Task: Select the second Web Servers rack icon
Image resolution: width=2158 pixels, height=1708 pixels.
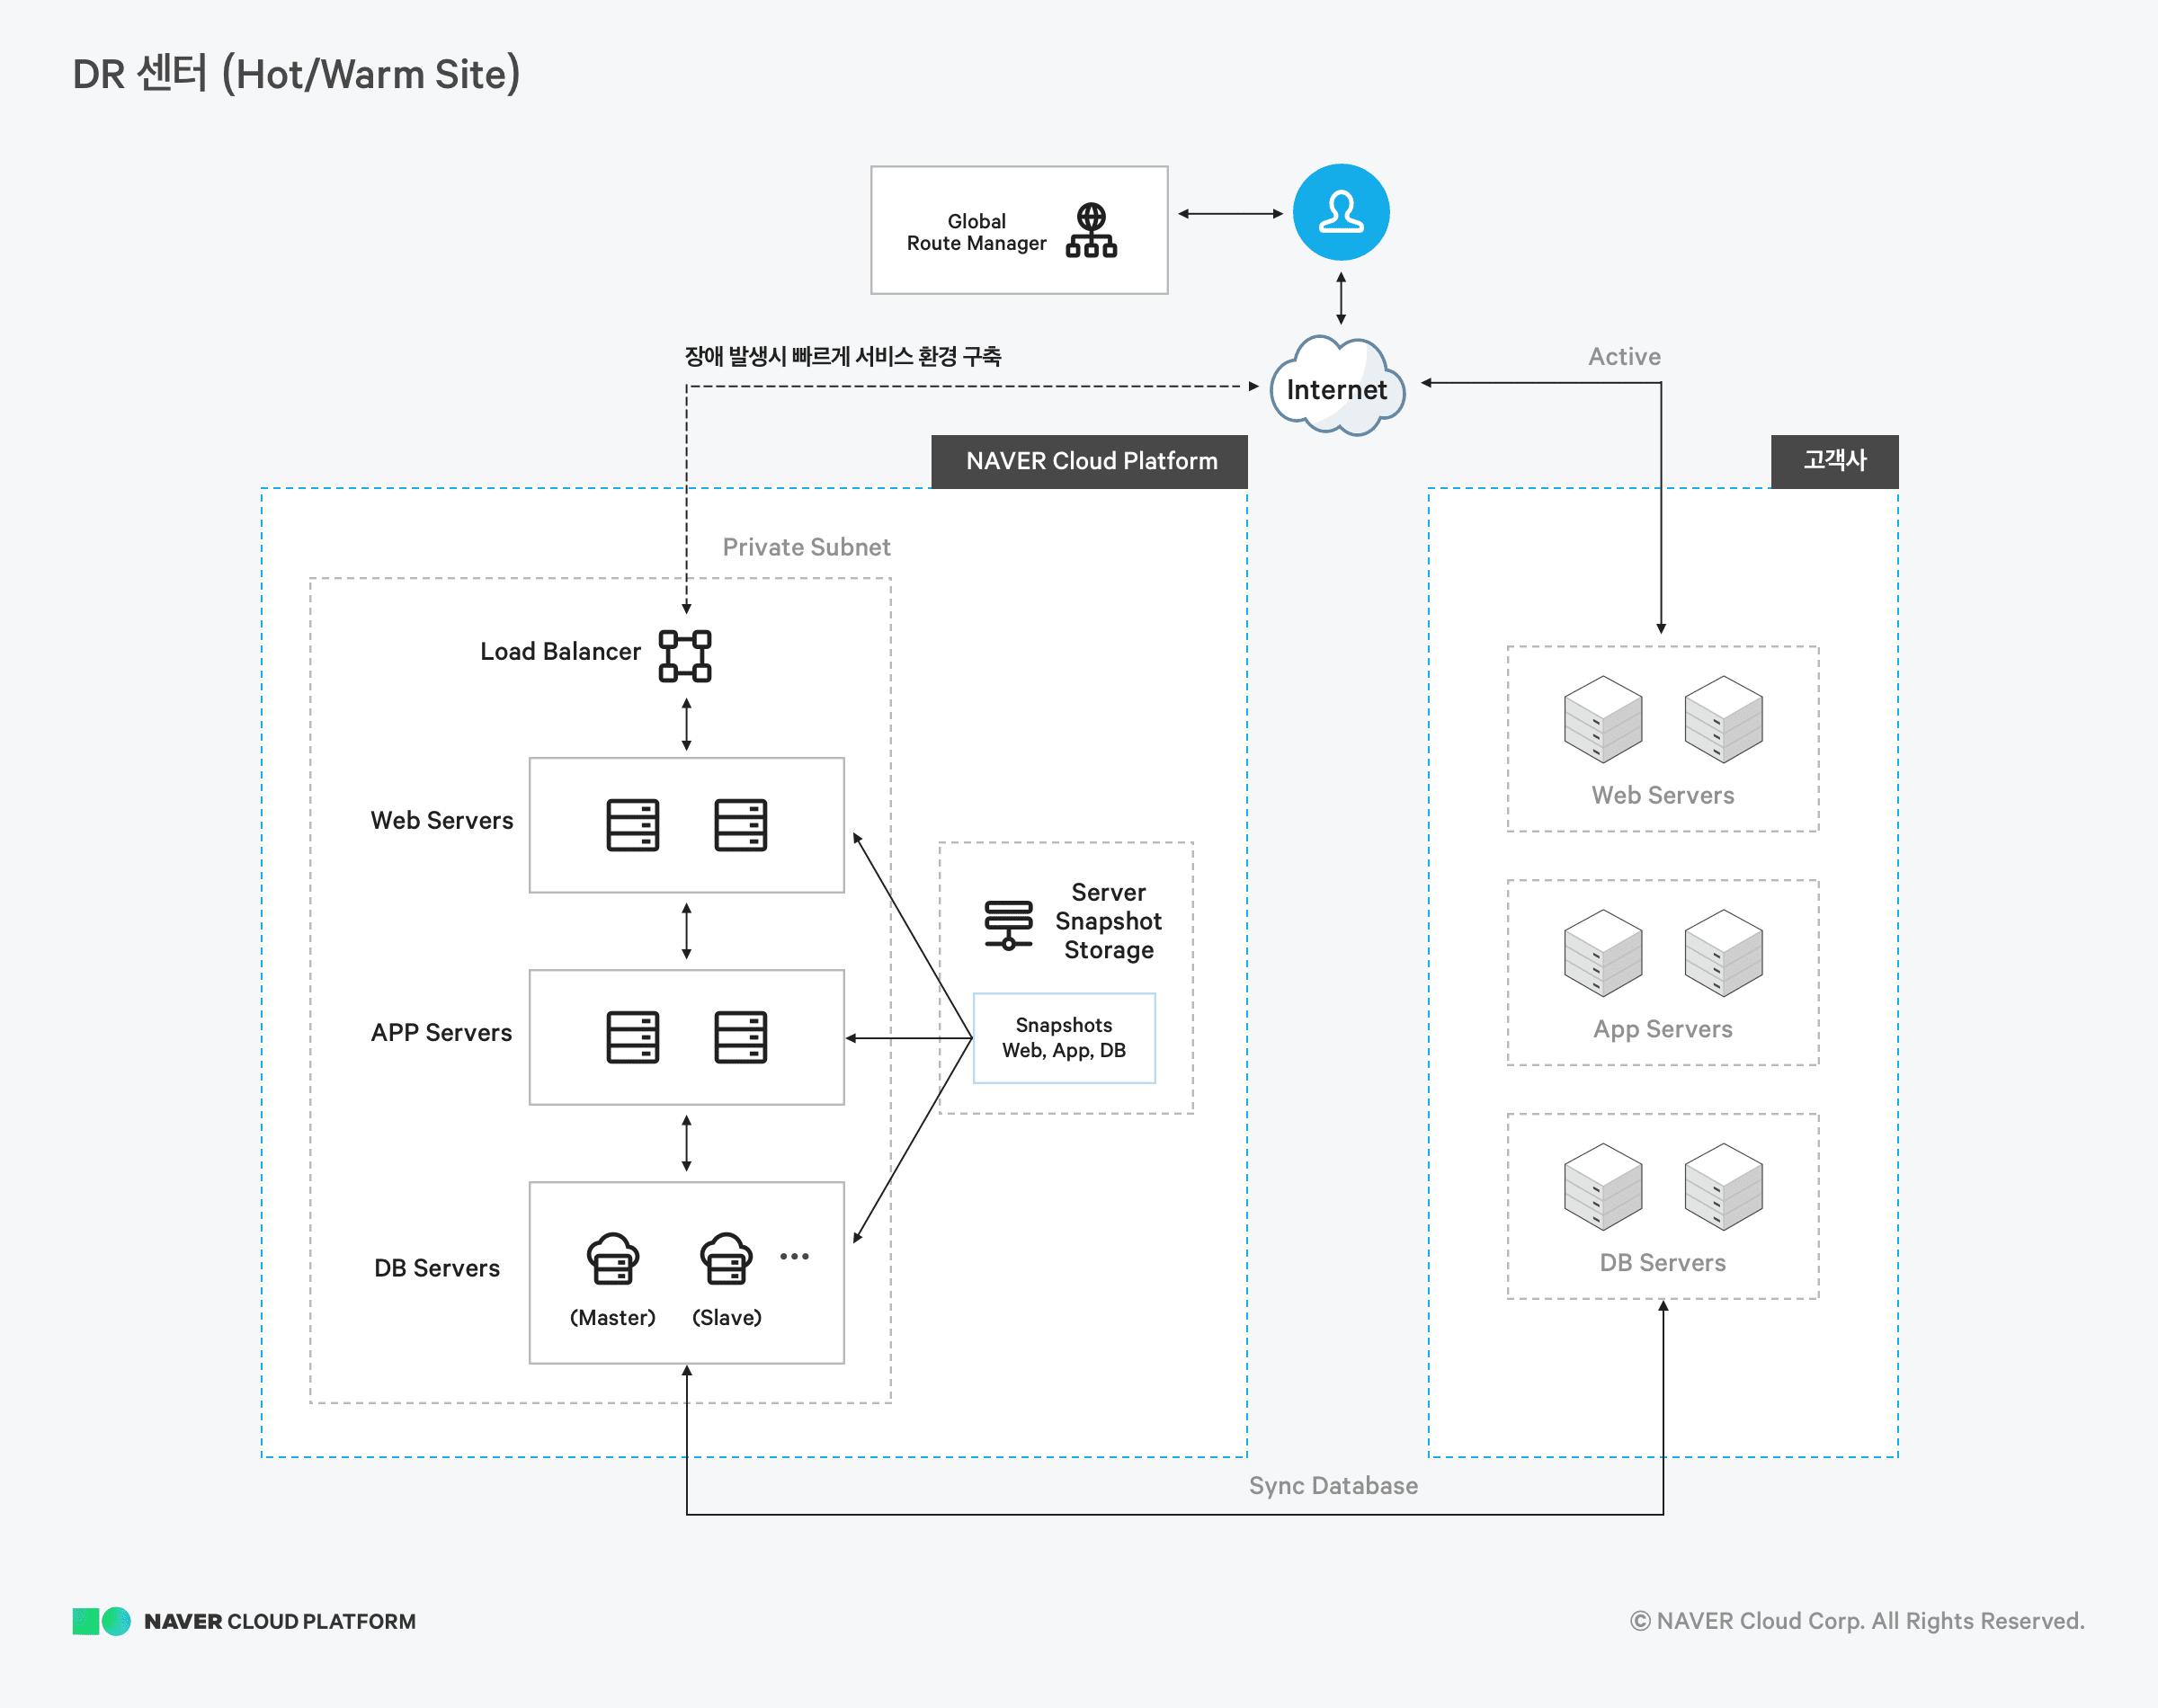Action: [741, 825]
